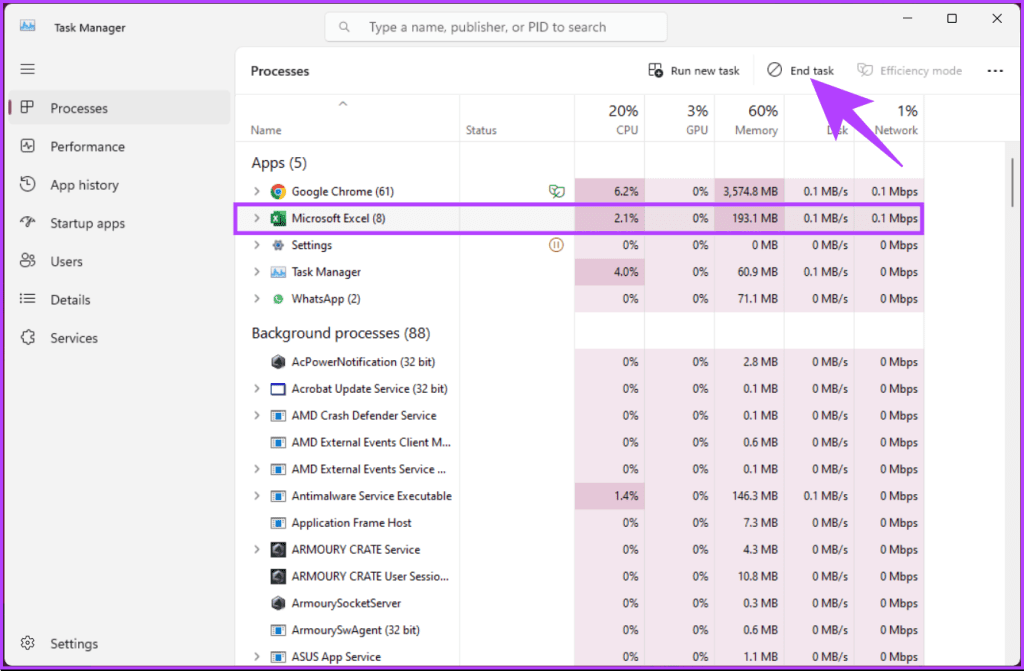Expand the Settings process group

point(257,245)
